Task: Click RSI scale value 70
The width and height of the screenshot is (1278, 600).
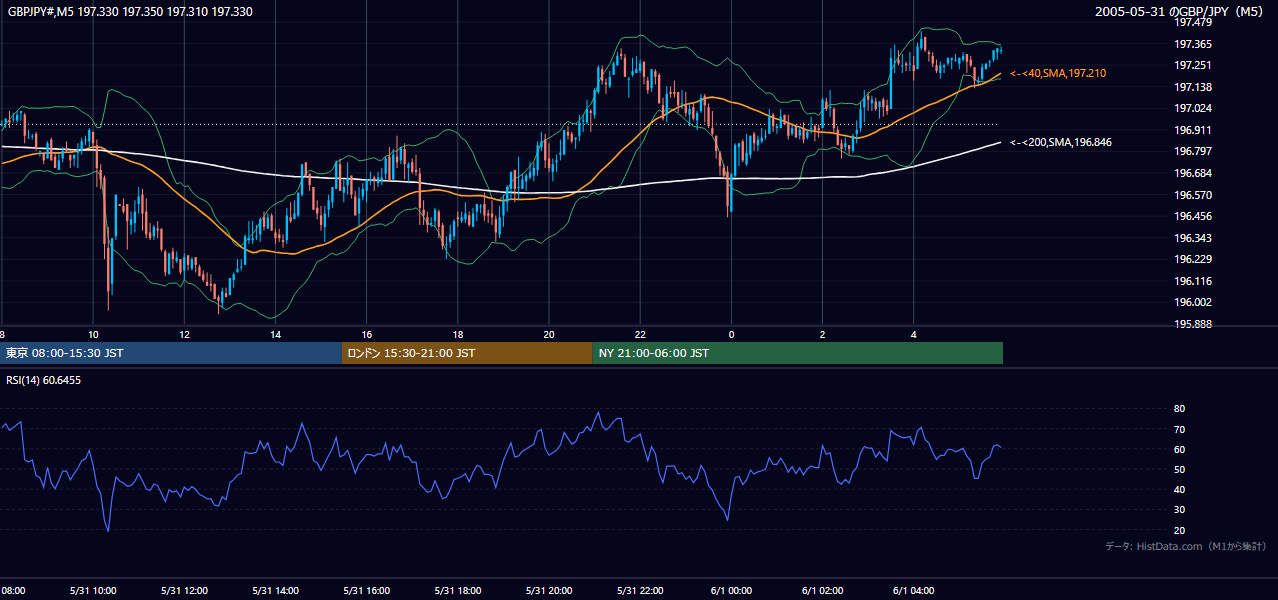Action: tap(1179, 429)
